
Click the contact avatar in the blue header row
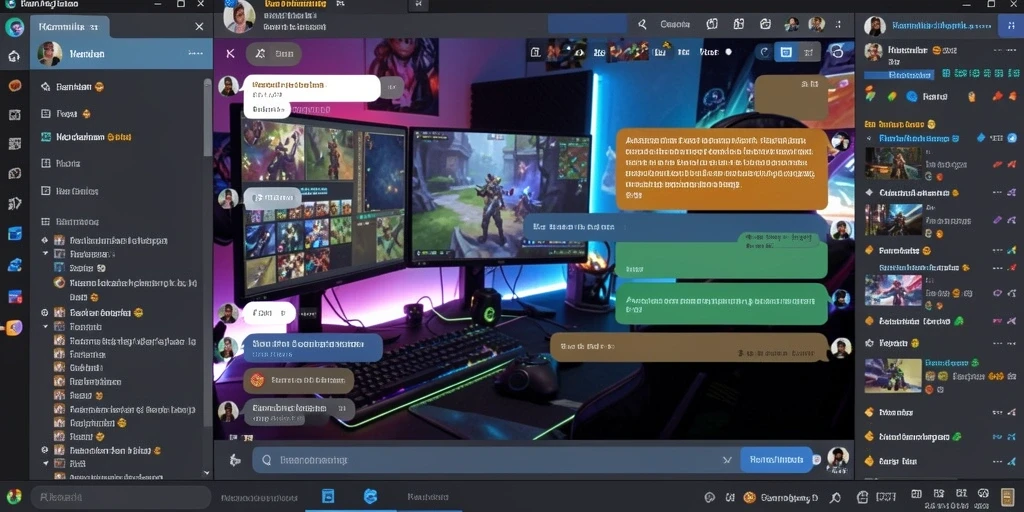(x=50, y=54)
